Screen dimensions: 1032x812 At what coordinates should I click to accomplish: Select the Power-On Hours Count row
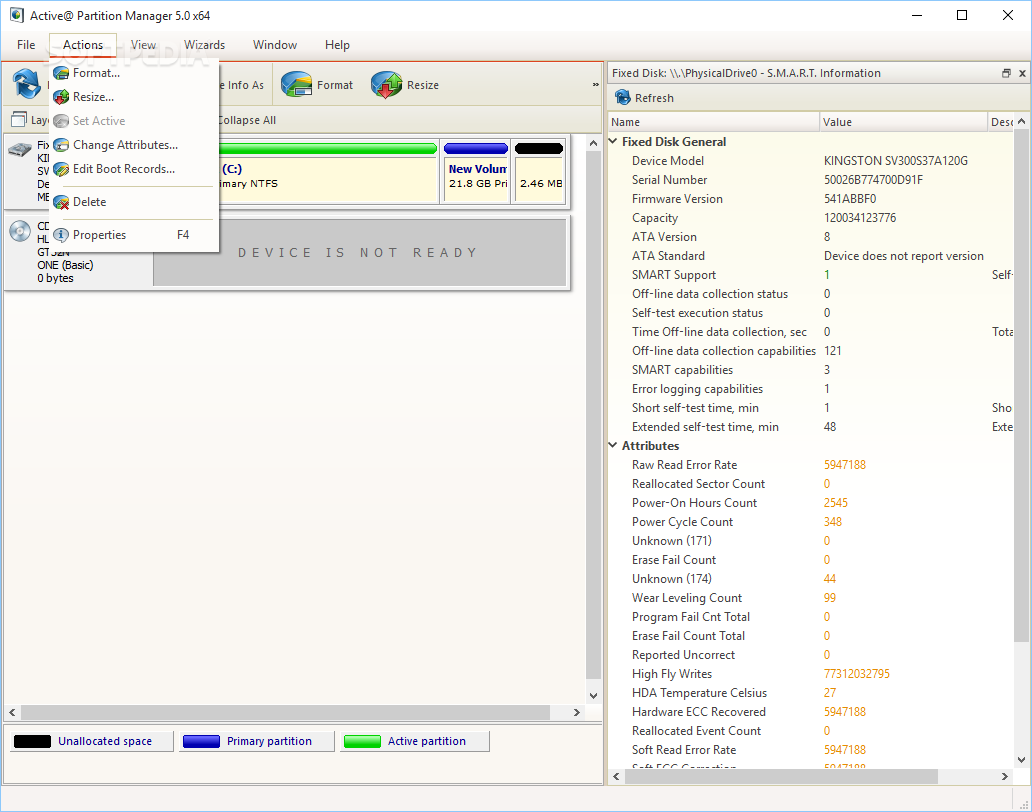click(x=810, y=503)
